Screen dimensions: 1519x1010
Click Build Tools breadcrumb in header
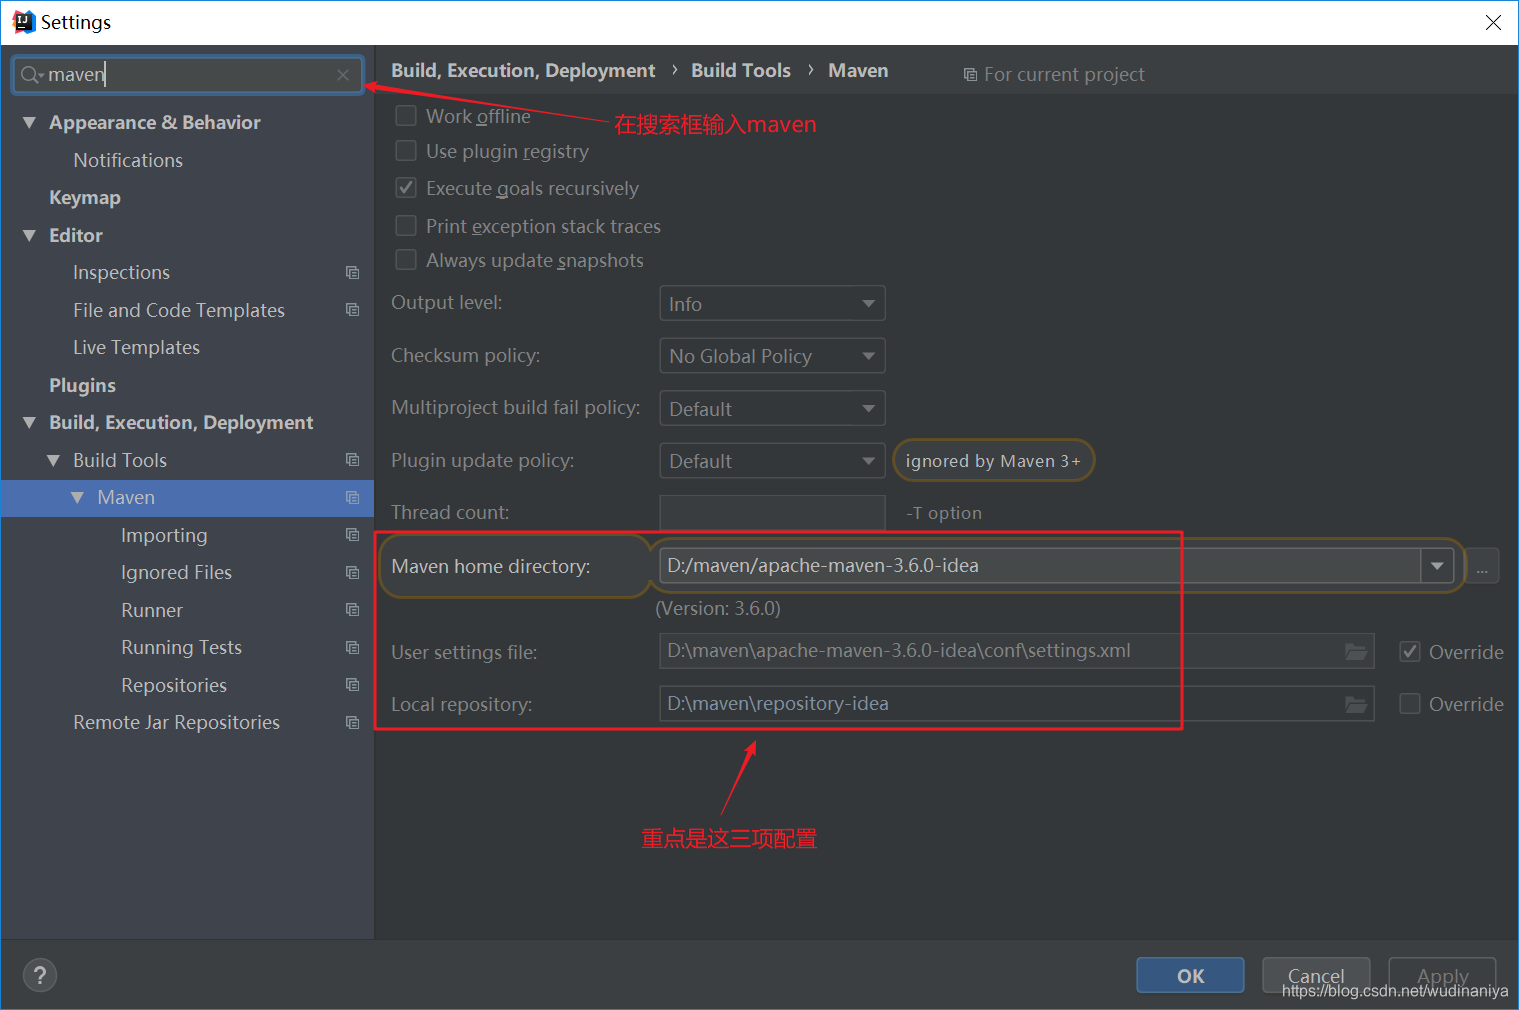pyautogui.click(x=741, y=71)
